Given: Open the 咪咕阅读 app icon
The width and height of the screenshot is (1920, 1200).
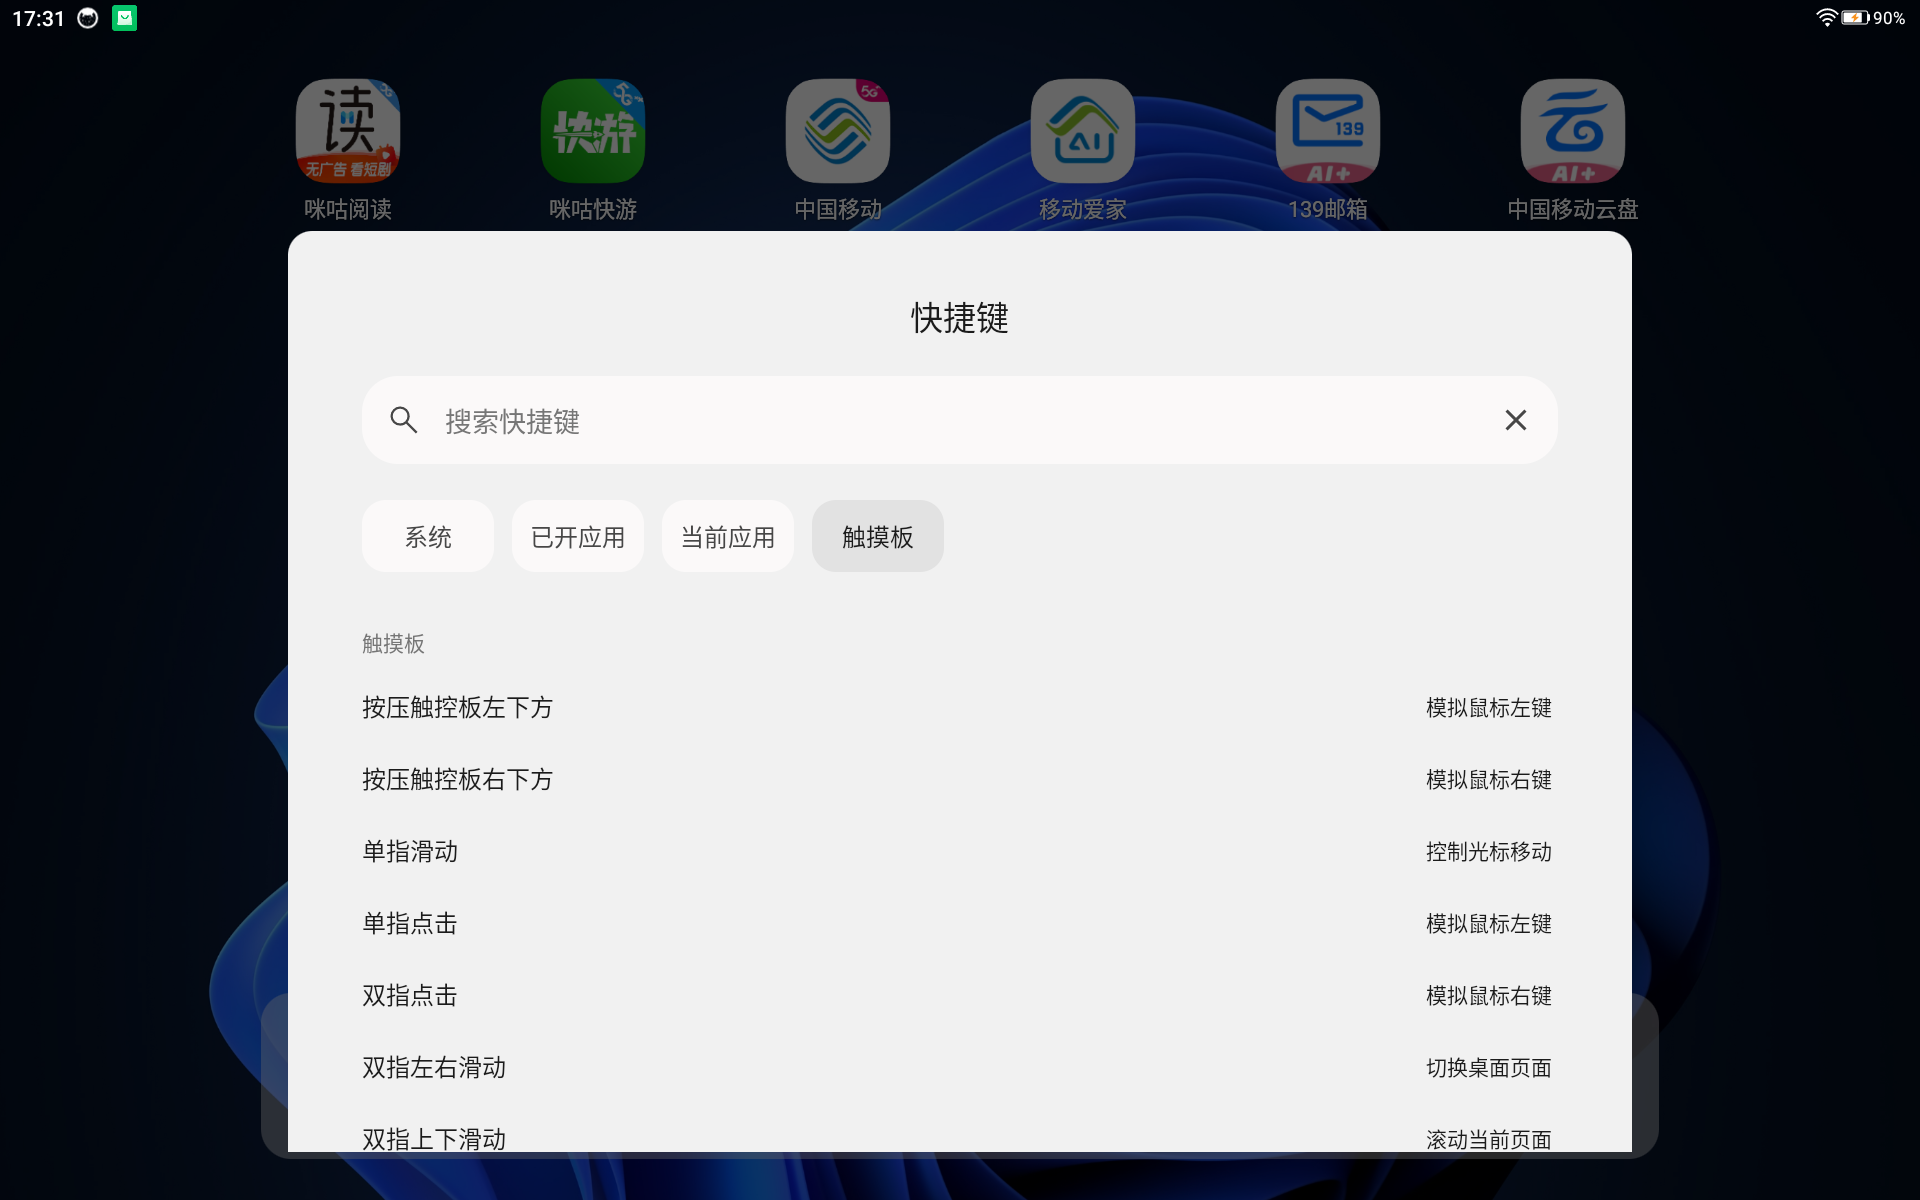Looking at the screenshot, I should 348,131.
